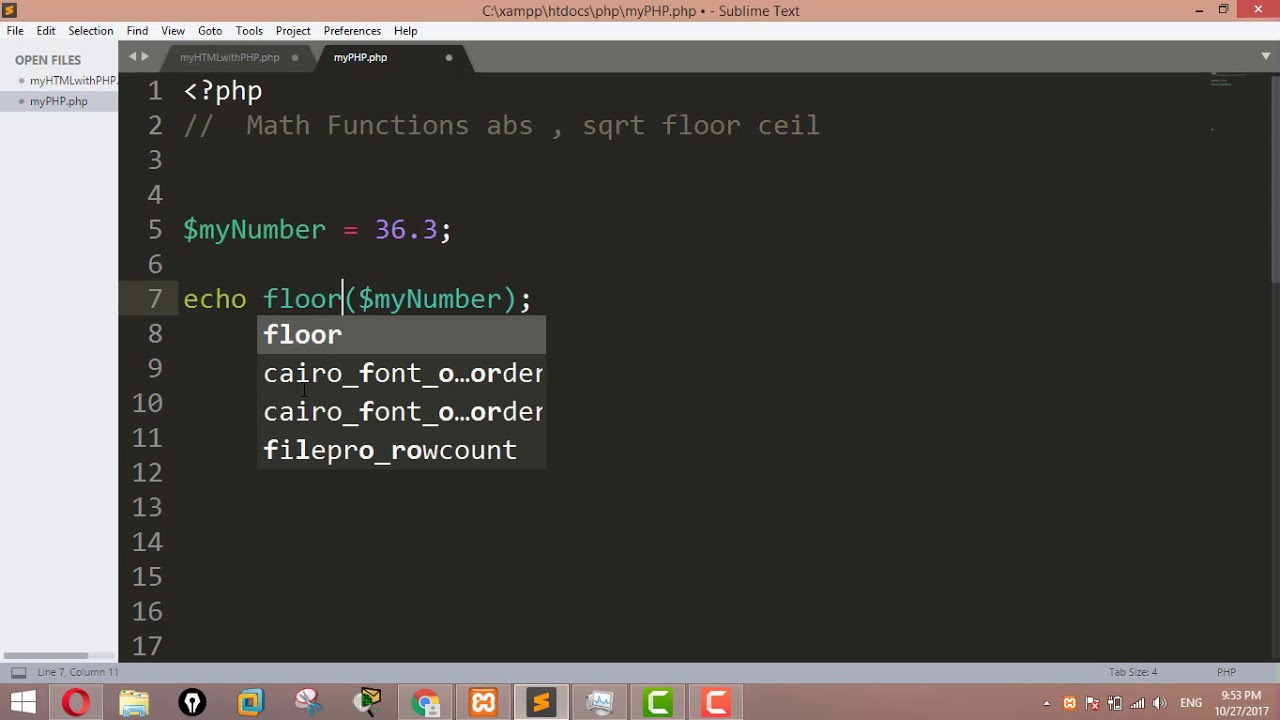The image size is (1280, 720).
Task: Place cursor on $myNumber in line 5
Action: click(x=254, y=230)
